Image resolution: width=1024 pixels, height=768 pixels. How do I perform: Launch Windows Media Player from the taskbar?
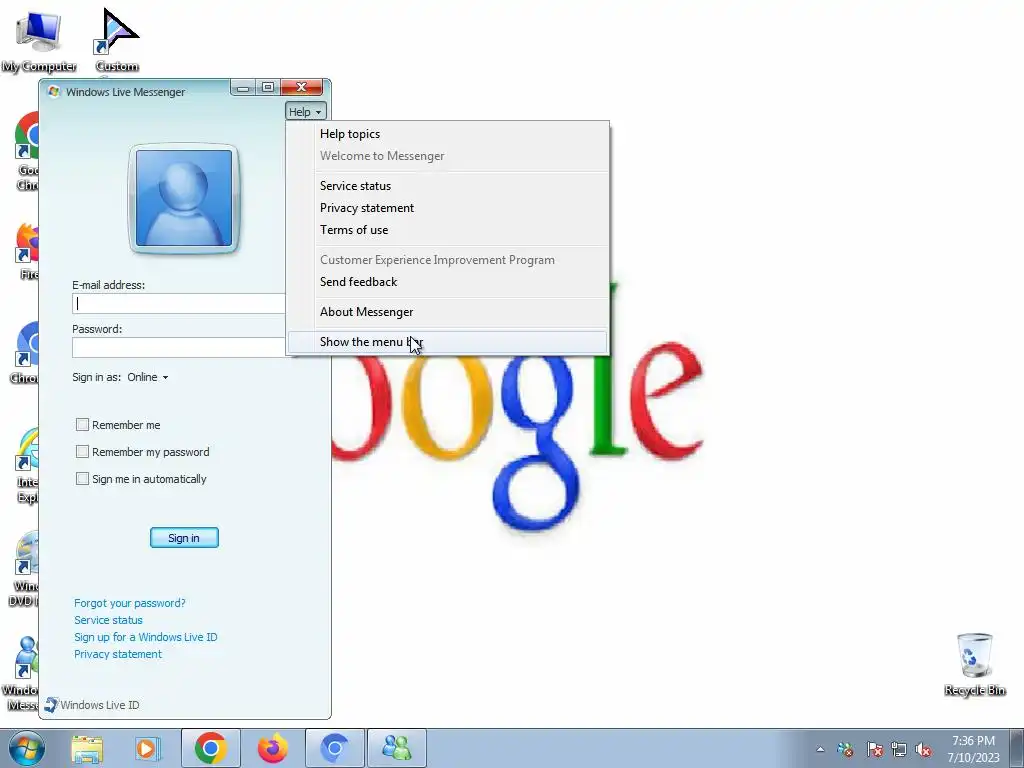pos(148,748)
